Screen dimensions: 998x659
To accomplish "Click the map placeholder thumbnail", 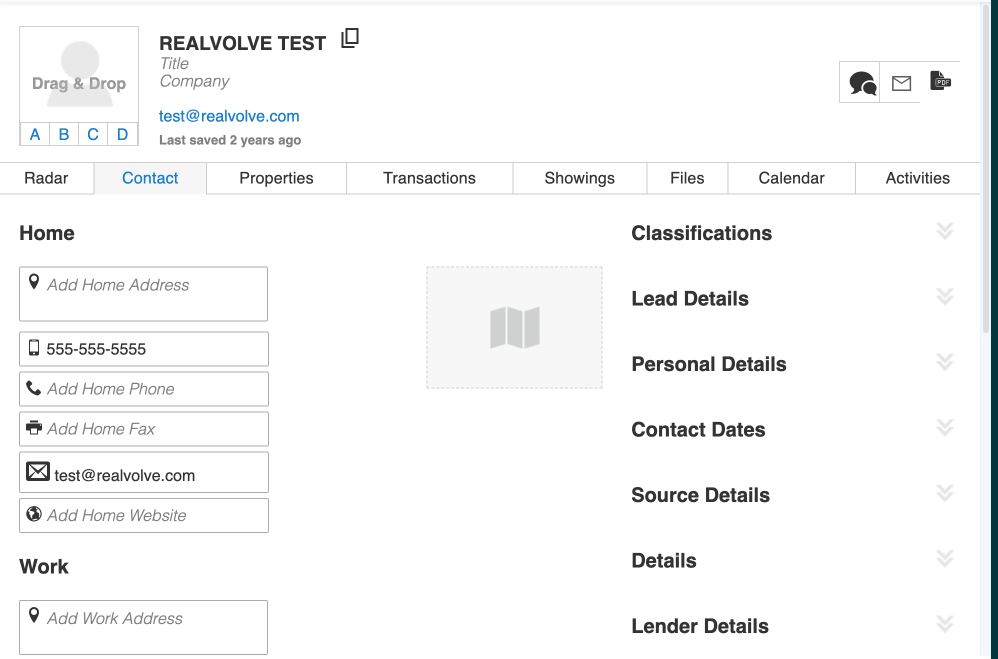I will (514, 327).
